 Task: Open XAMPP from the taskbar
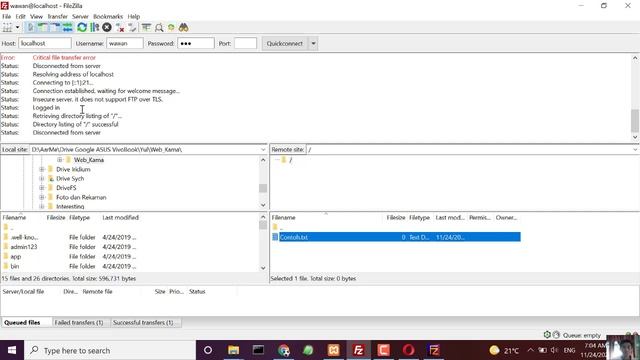pos(333,350)
